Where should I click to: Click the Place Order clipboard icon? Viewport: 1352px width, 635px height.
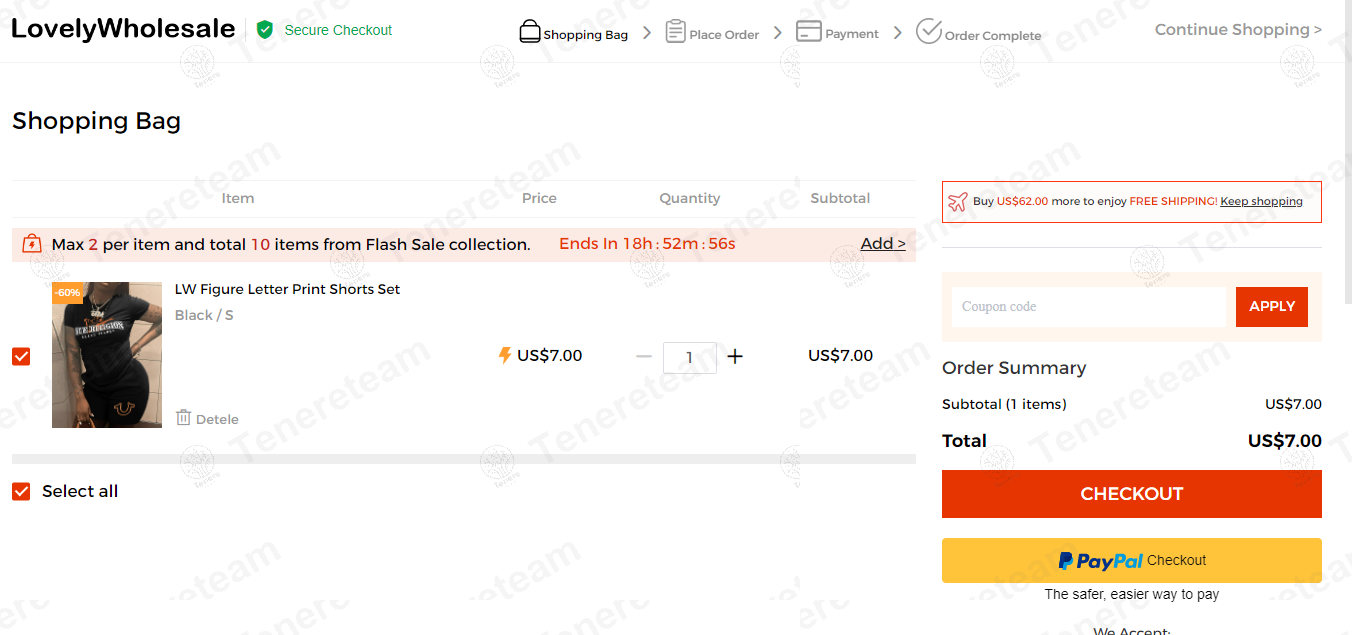click(676, 32)
